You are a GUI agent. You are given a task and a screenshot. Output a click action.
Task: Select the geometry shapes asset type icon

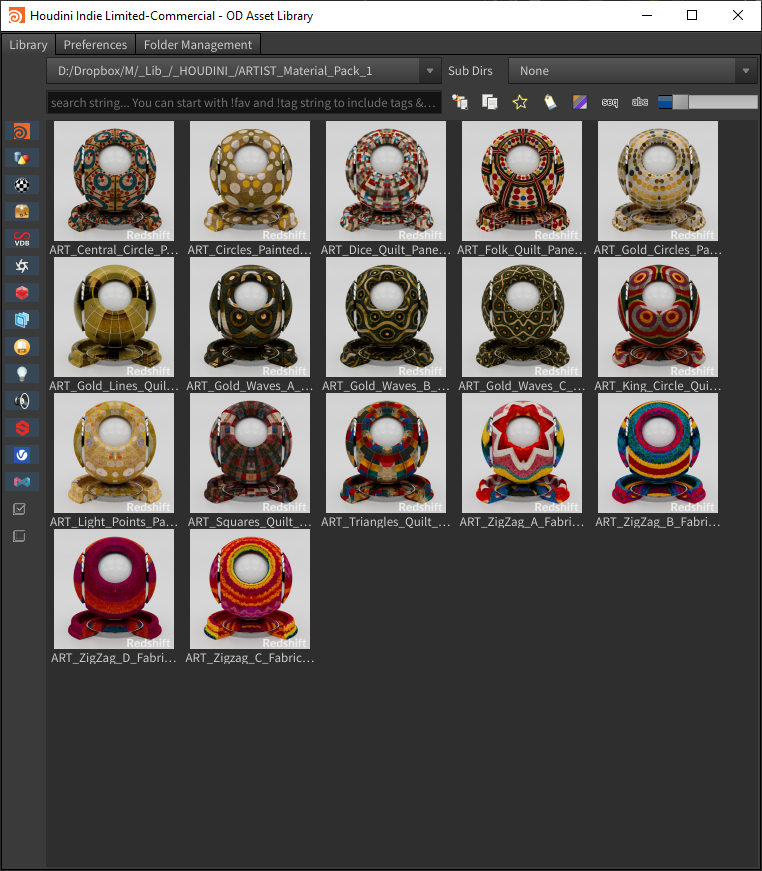coord(22,158)
